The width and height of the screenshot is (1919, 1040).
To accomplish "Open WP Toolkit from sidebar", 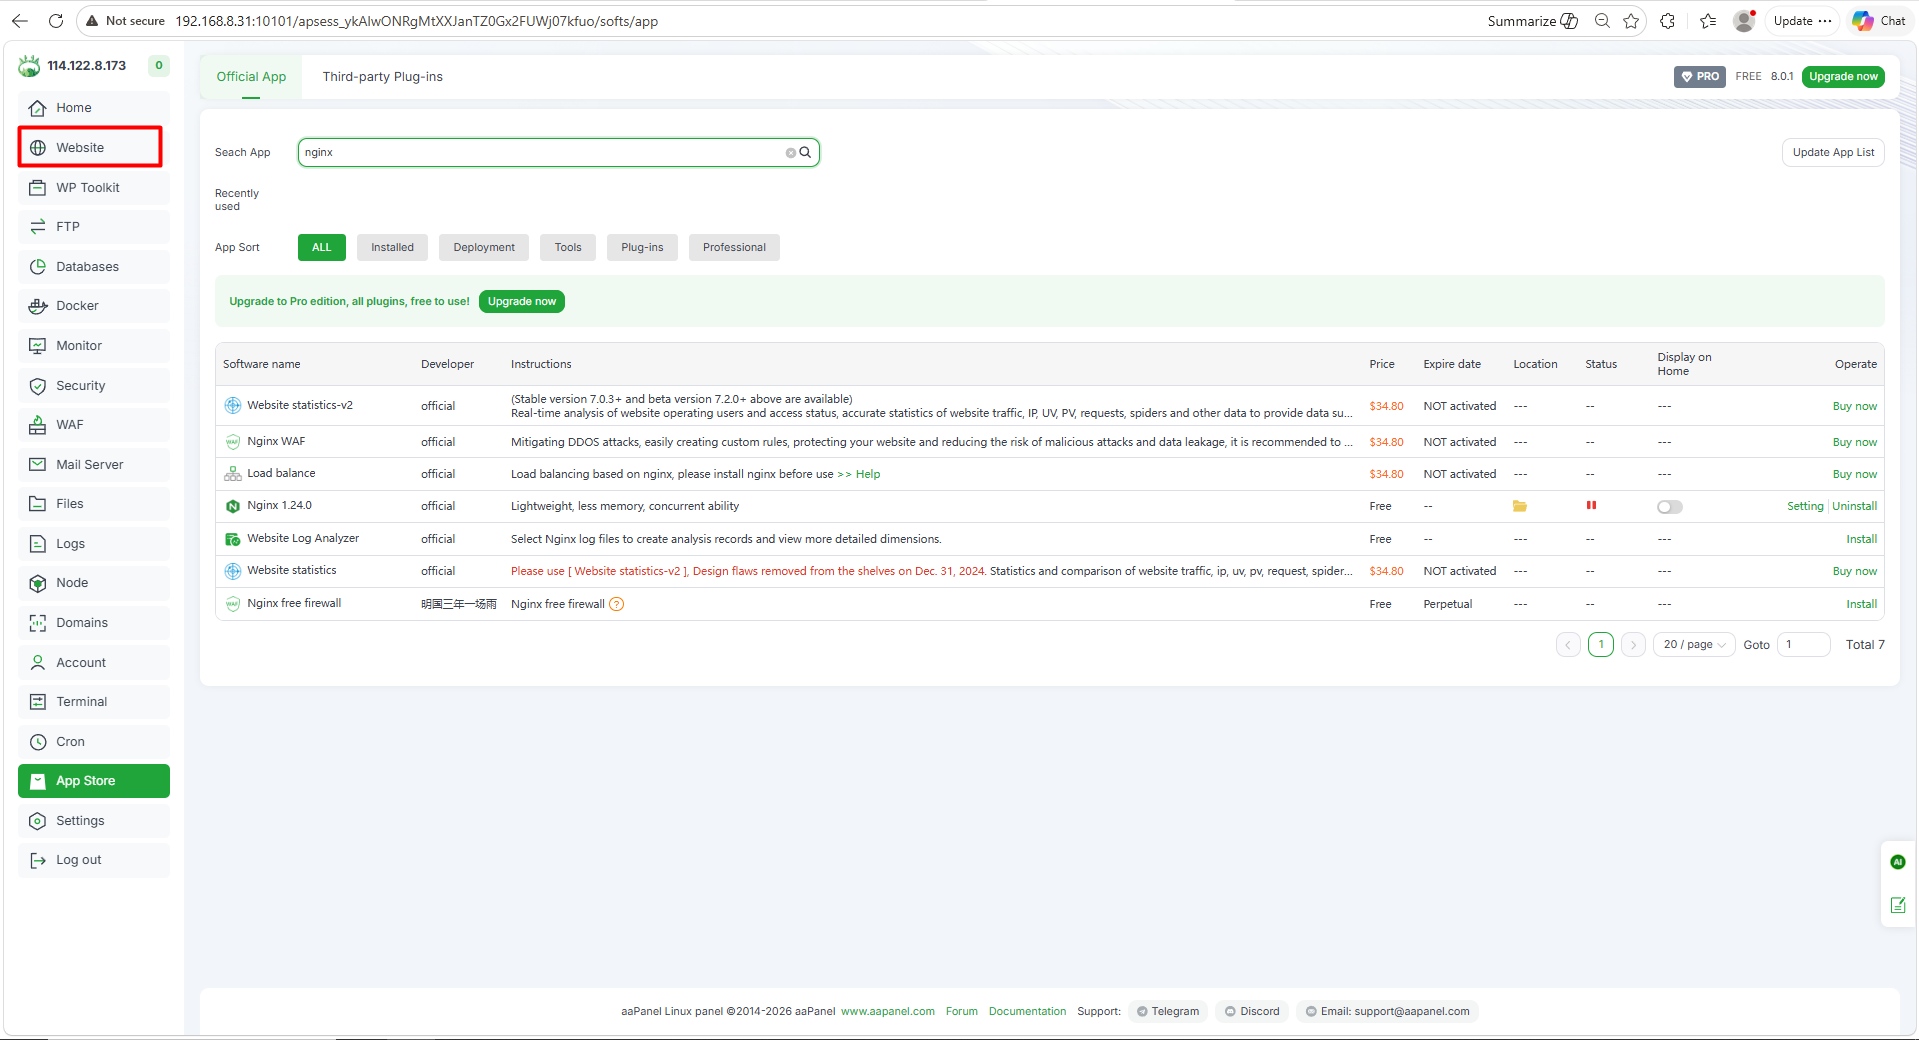I will (93, 187).
